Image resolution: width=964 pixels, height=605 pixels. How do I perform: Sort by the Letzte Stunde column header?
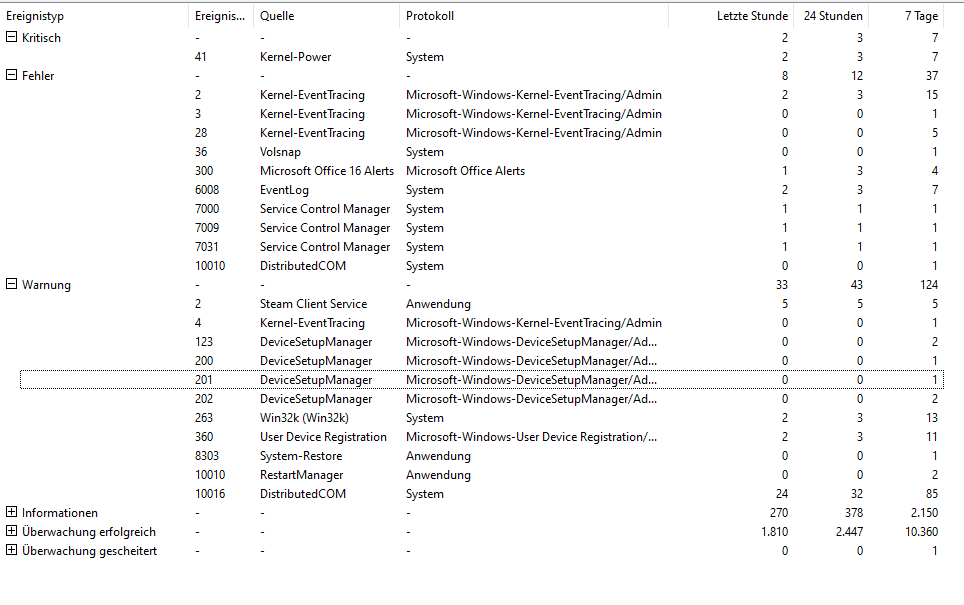(732, 16)
